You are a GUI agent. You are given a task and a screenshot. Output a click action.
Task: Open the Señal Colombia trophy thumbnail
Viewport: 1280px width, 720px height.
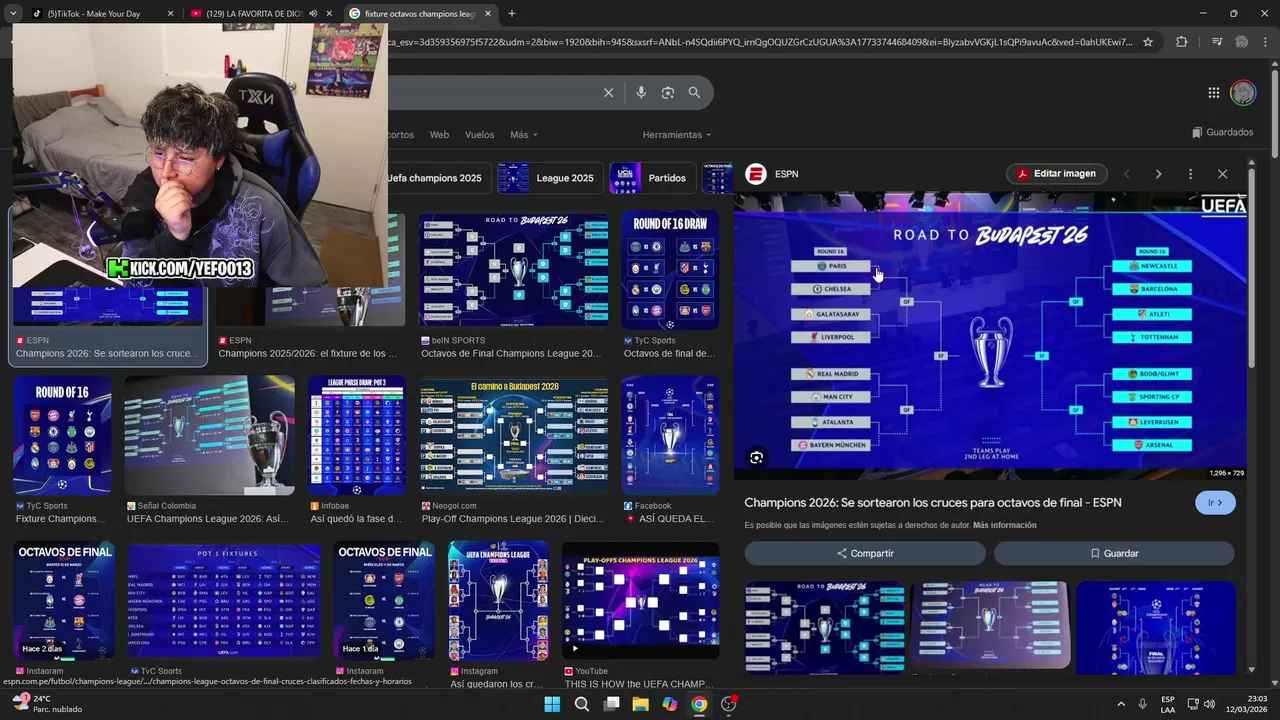[x=210, y=436]
